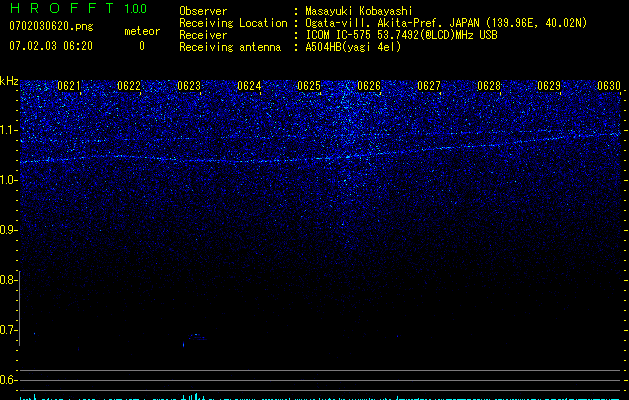Click the meteor label

[142, 31]
